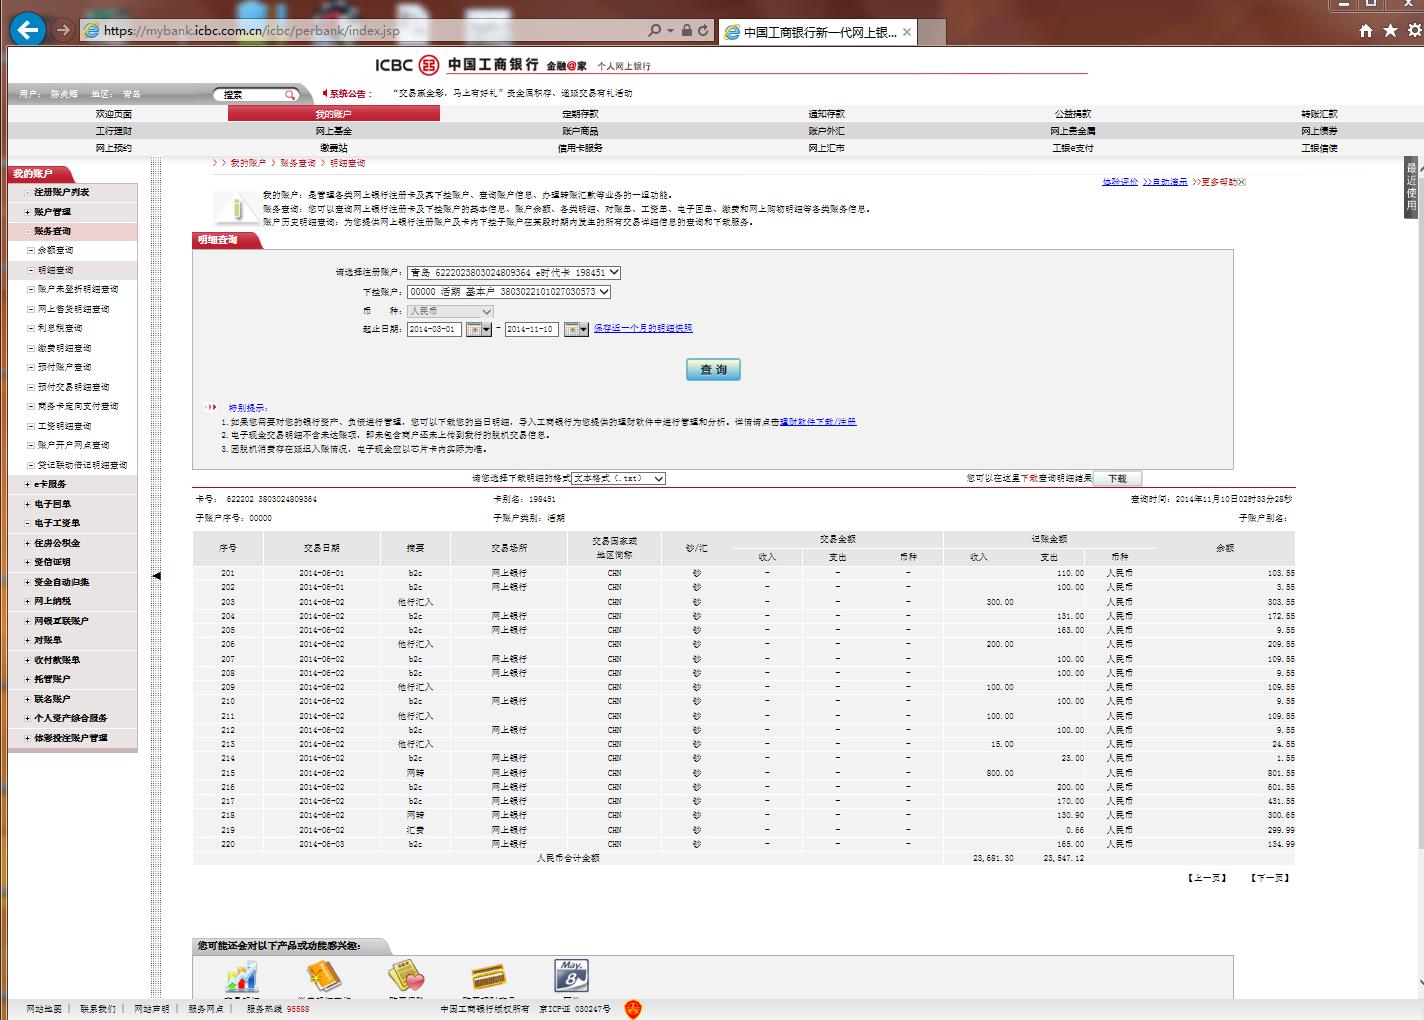Open the 转账汇款 menu item
1424x1020 pixels.
pos(1318,114)
